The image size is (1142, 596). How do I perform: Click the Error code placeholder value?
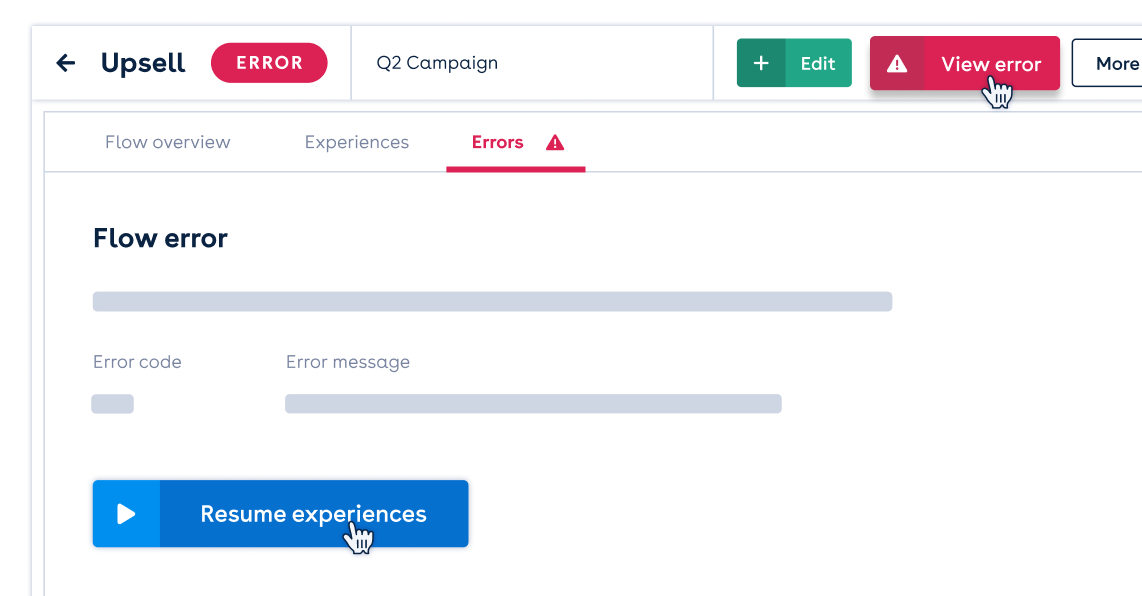112,404
